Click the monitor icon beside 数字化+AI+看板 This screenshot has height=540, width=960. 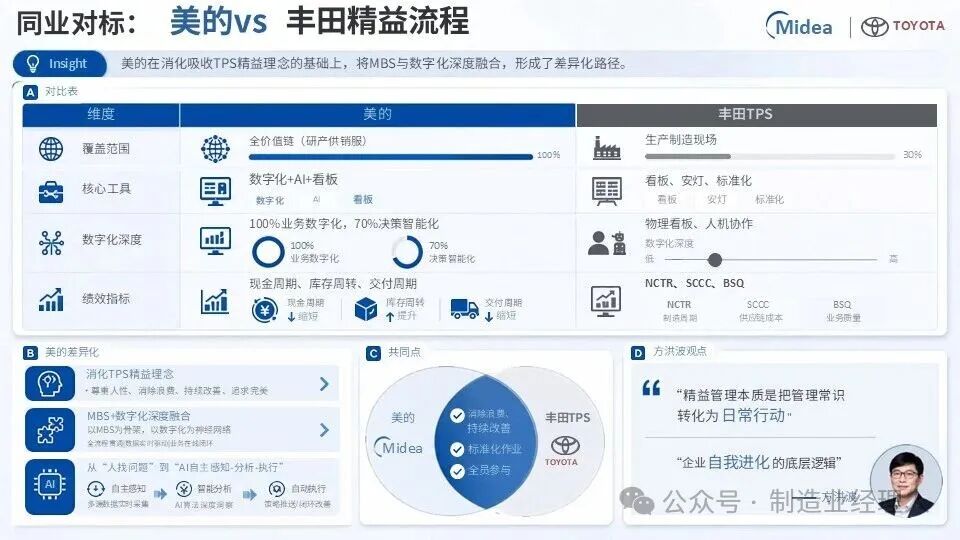coord(215,191)
